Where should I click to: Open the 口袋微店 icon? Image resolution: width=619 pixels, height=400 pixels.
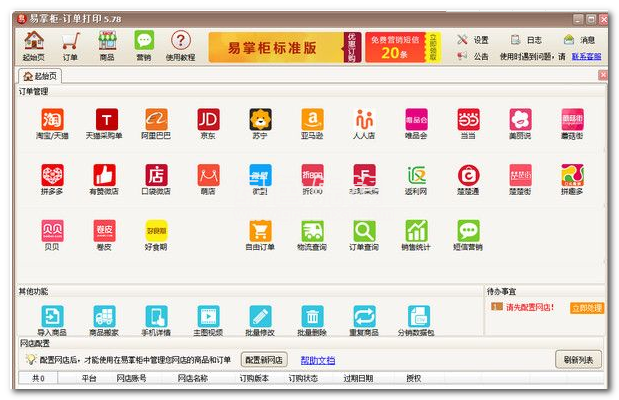pyautogui.click(x=156, y=175)
